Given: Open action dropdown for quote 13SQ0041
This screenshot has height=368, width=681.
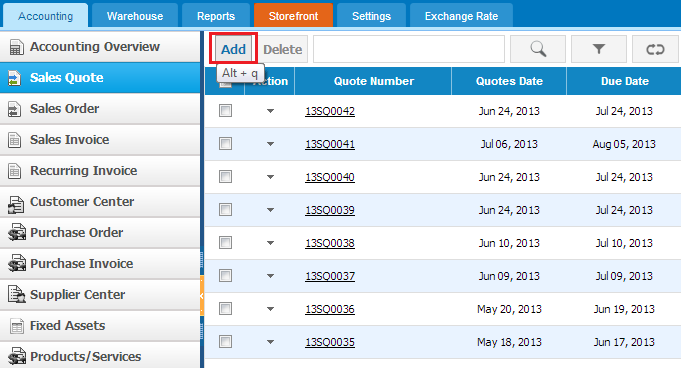Looking at the screenshot, I should tap(270, 144).
